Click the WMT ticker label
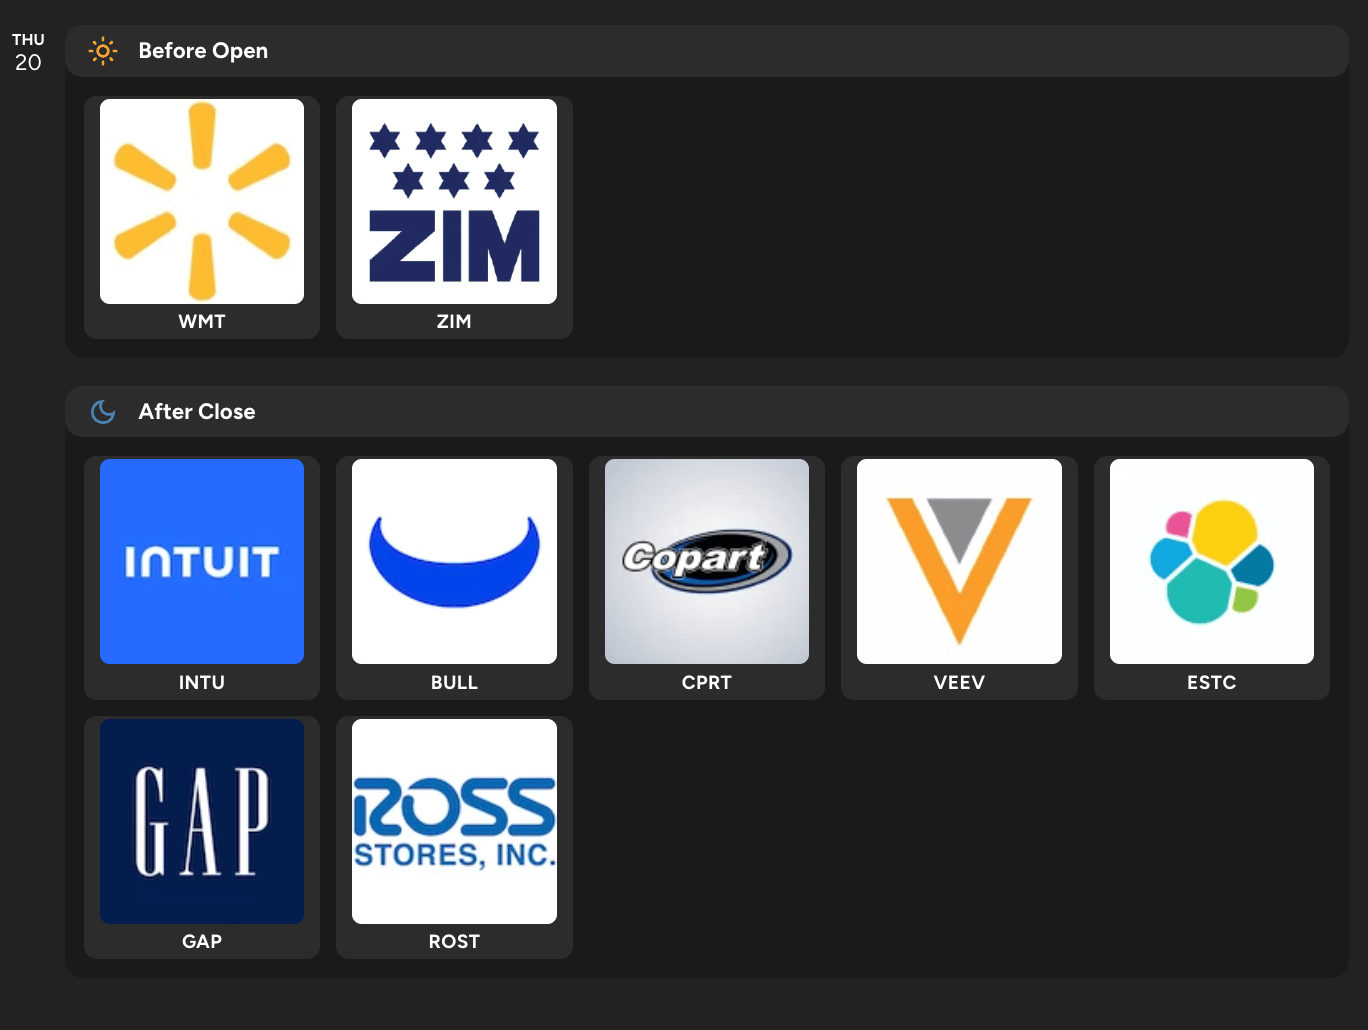Viewport: 1368px width, 1030px height. point(202,321)
